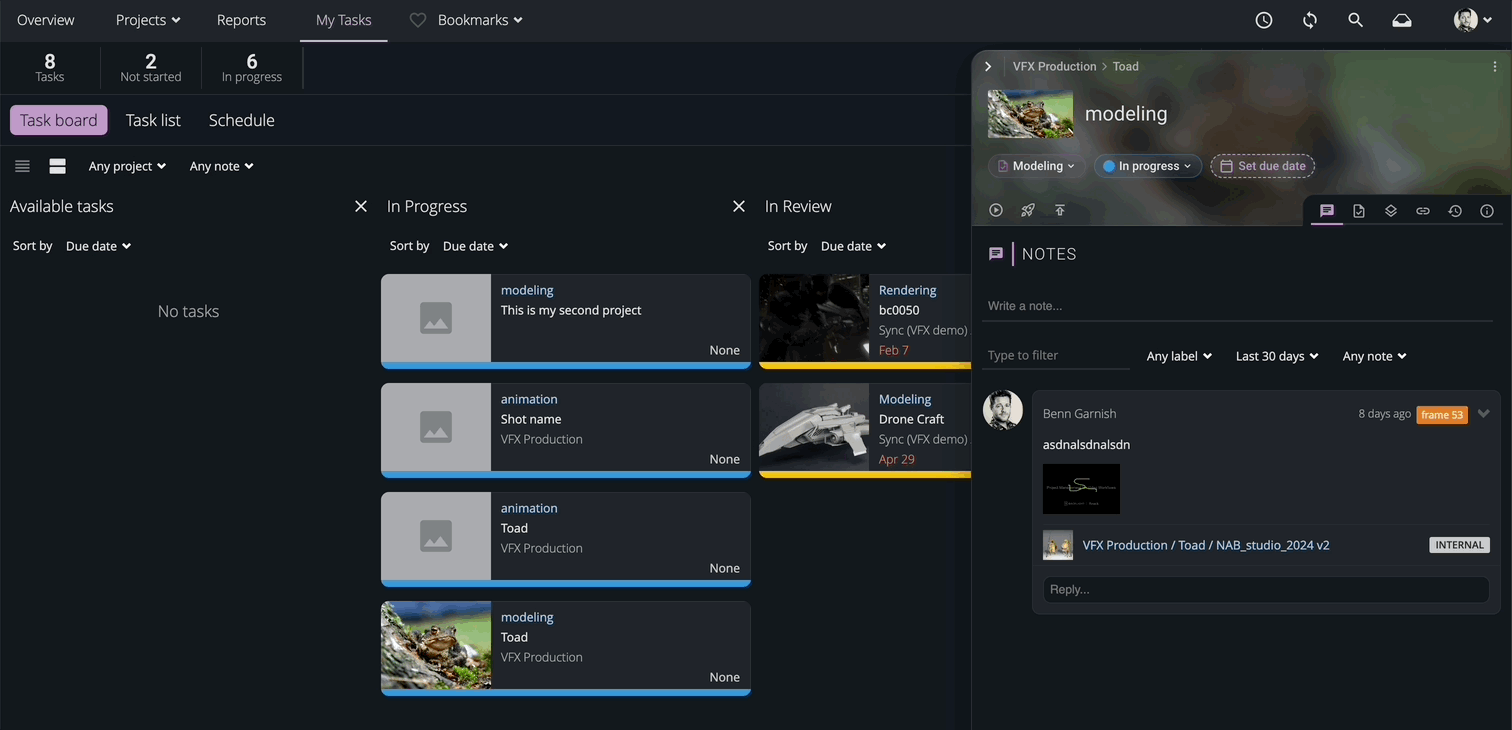Click the Links chain icon
The height and width of the screenshot is (730, 1512).
coord(1423,210)
